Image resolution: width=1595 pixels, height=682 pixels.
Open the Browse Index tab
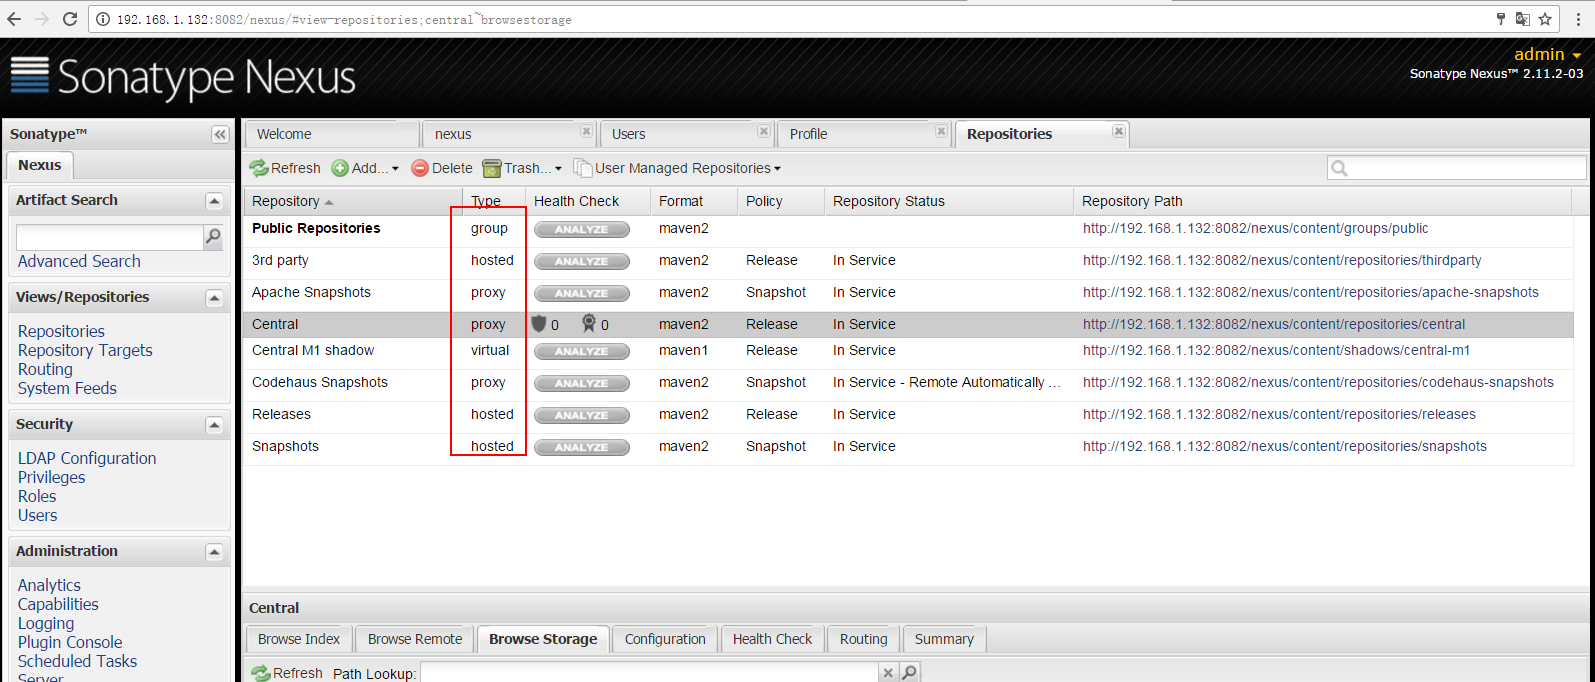pos(299,639)
